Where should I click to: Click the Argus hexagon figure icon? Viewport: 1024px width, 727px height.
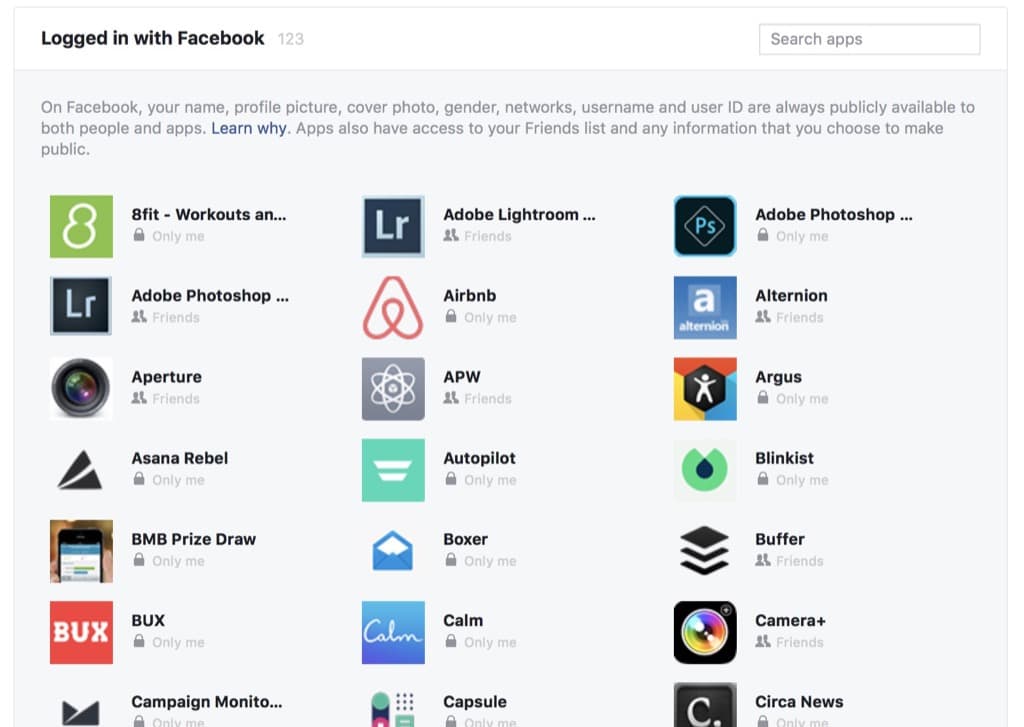tap(705, 389)
